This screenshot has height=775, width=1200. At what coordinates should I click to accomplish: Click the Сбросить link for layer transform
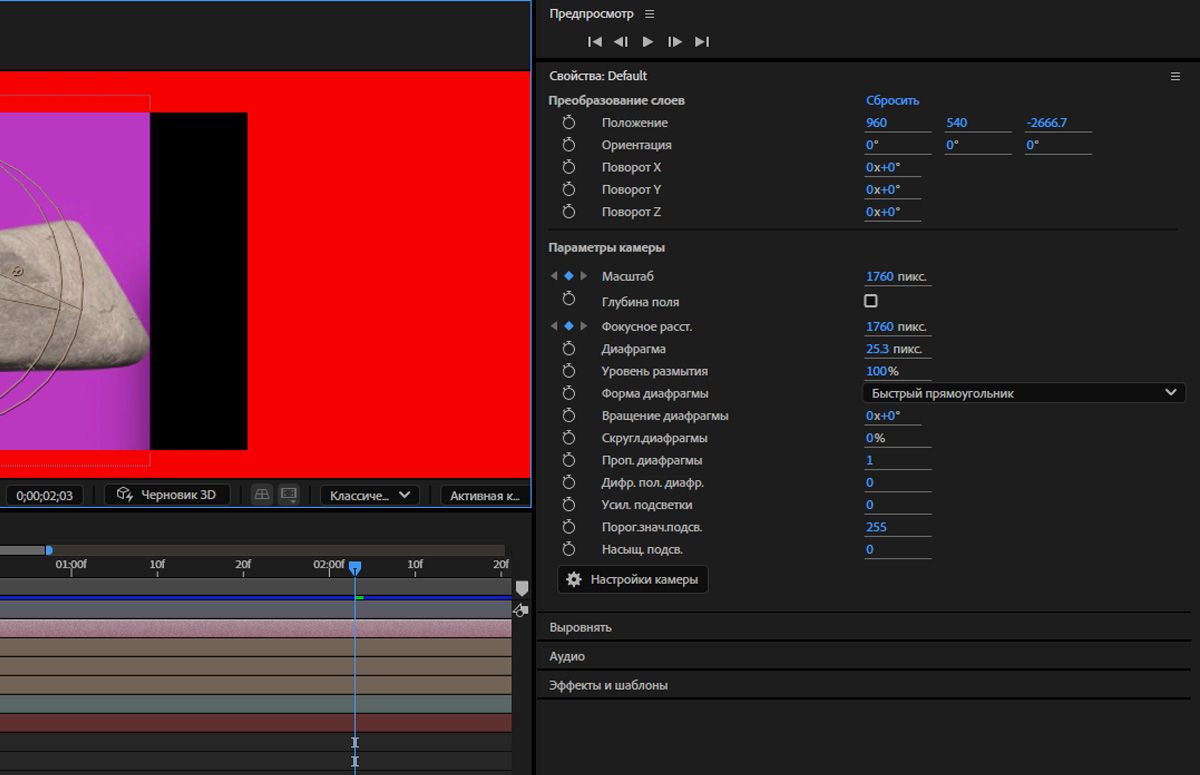pyautogui.click(x=892, y=101)
